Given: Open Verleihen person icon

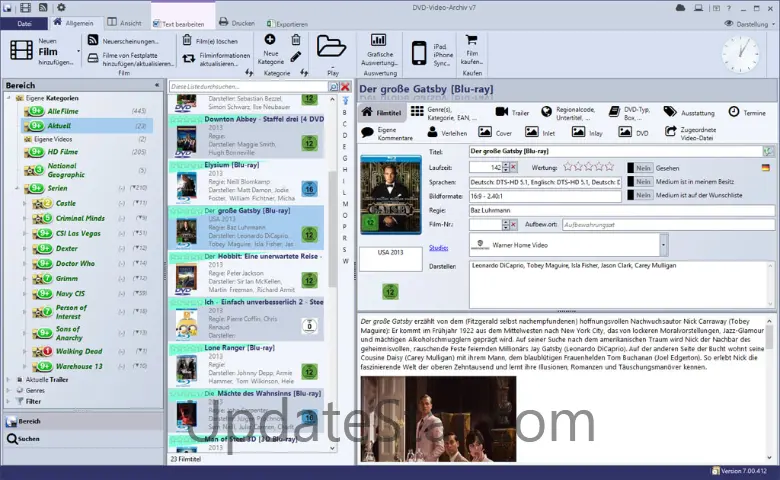Looking at the screenshot, I should [432, 132].
